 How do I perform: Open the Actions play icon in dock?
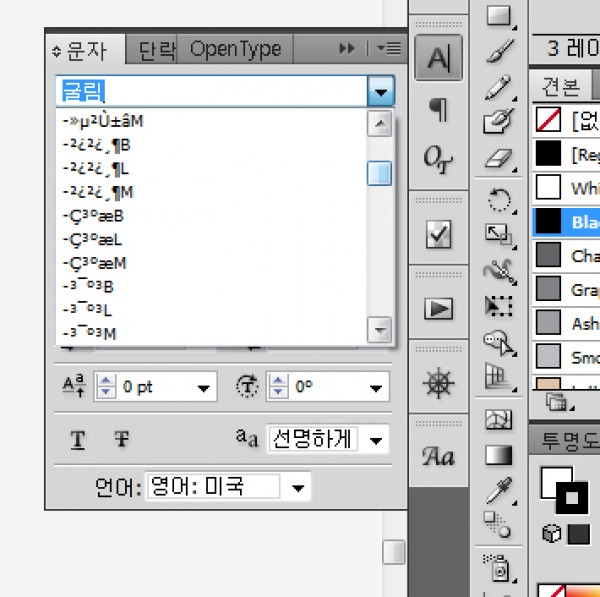tap(439, 308)
